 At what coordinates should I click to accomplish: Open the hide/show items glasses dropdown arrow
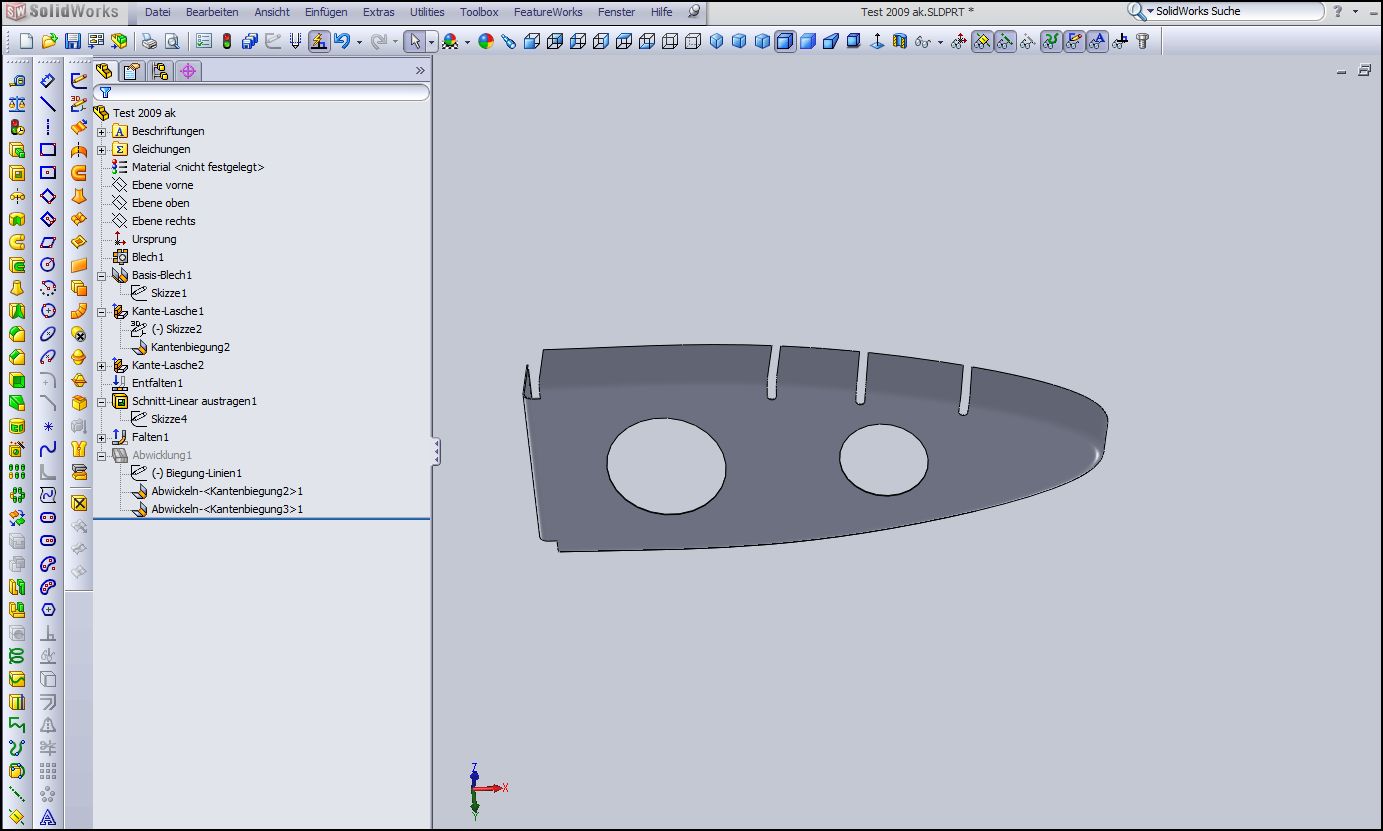click(x=940, y=42)
